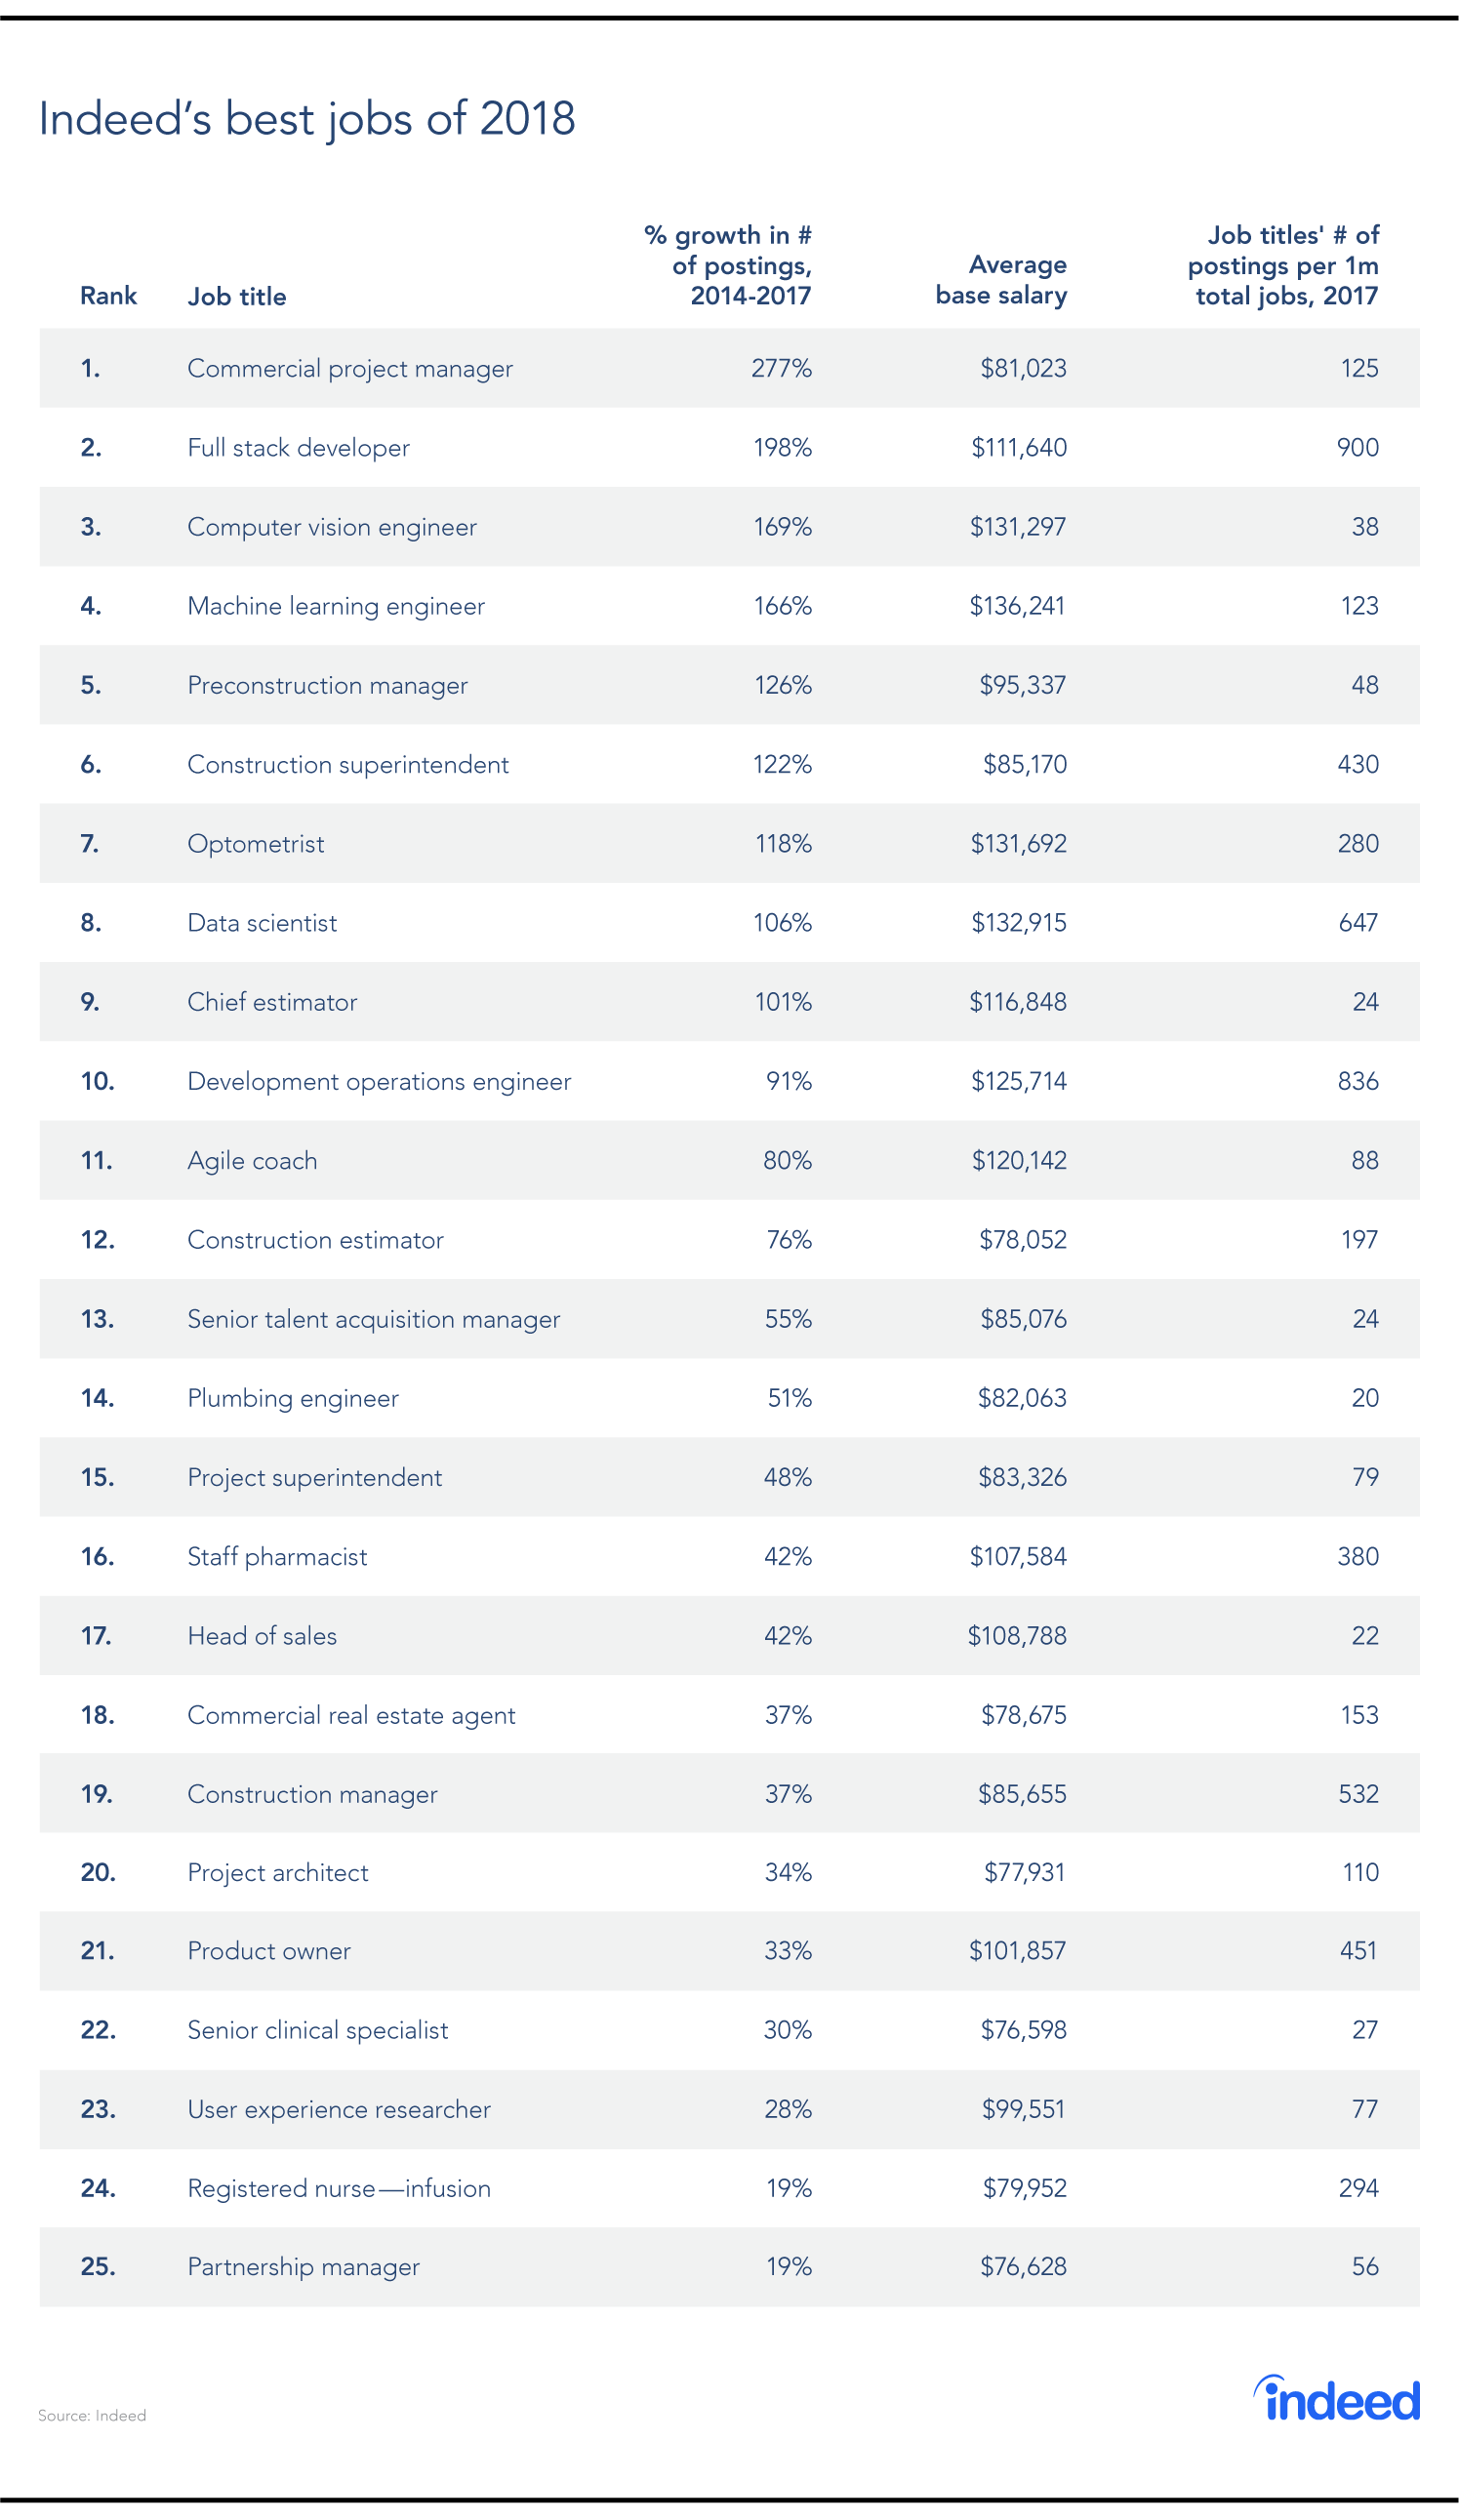Click the Data scientist job title

pos(262,923)
